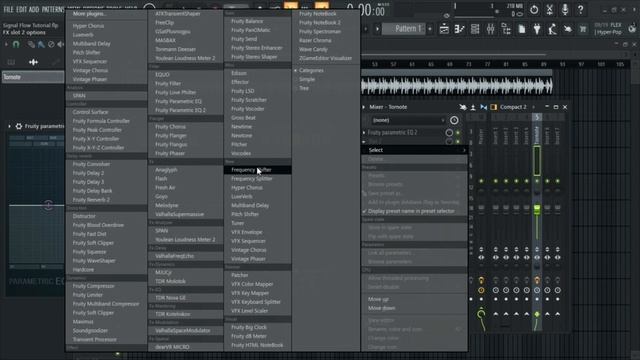This screenshot has height=360, width=640.
Task: Open the Piano roll window icon
Action: click(460, 29)
